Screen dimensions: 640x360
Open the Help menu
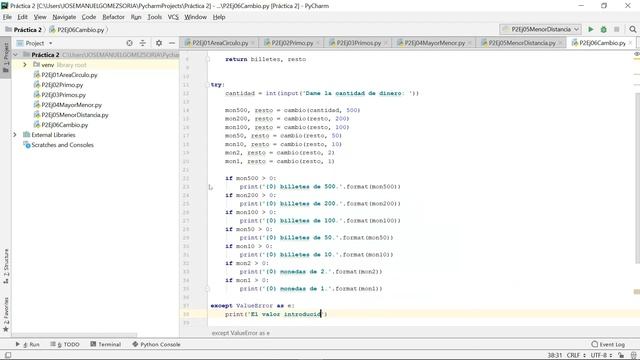coord(219,17)
